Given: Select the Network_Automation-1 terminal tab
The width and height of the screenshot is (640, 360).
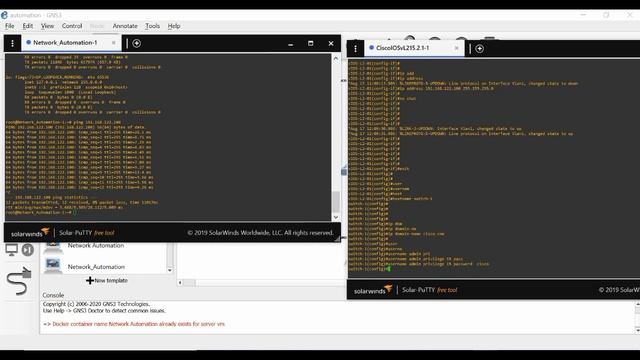Looking at the screenshot, I should pos(65,42).
